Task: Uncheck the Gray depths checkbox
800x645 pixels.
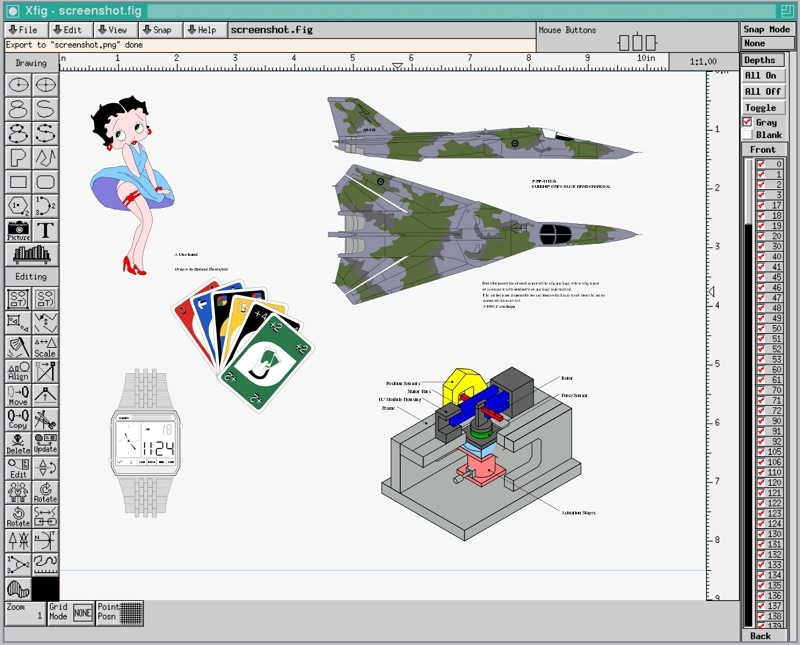Action: click(x=747, y=122)
